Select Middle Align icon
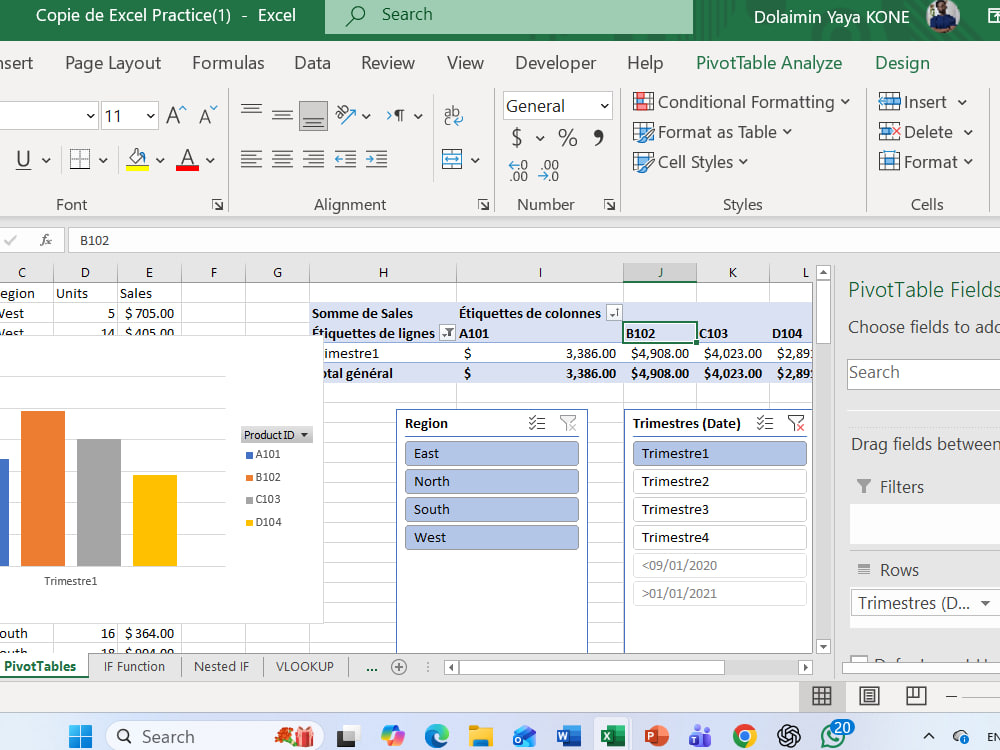Viewport: 1000px width, 750px height. [282, 115]
